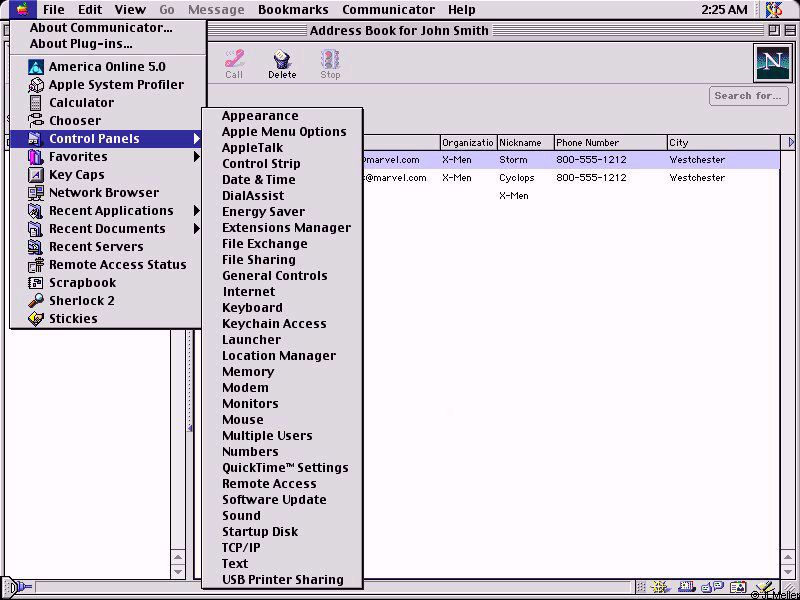Open the Bookmarks menu

pos(293,10)
